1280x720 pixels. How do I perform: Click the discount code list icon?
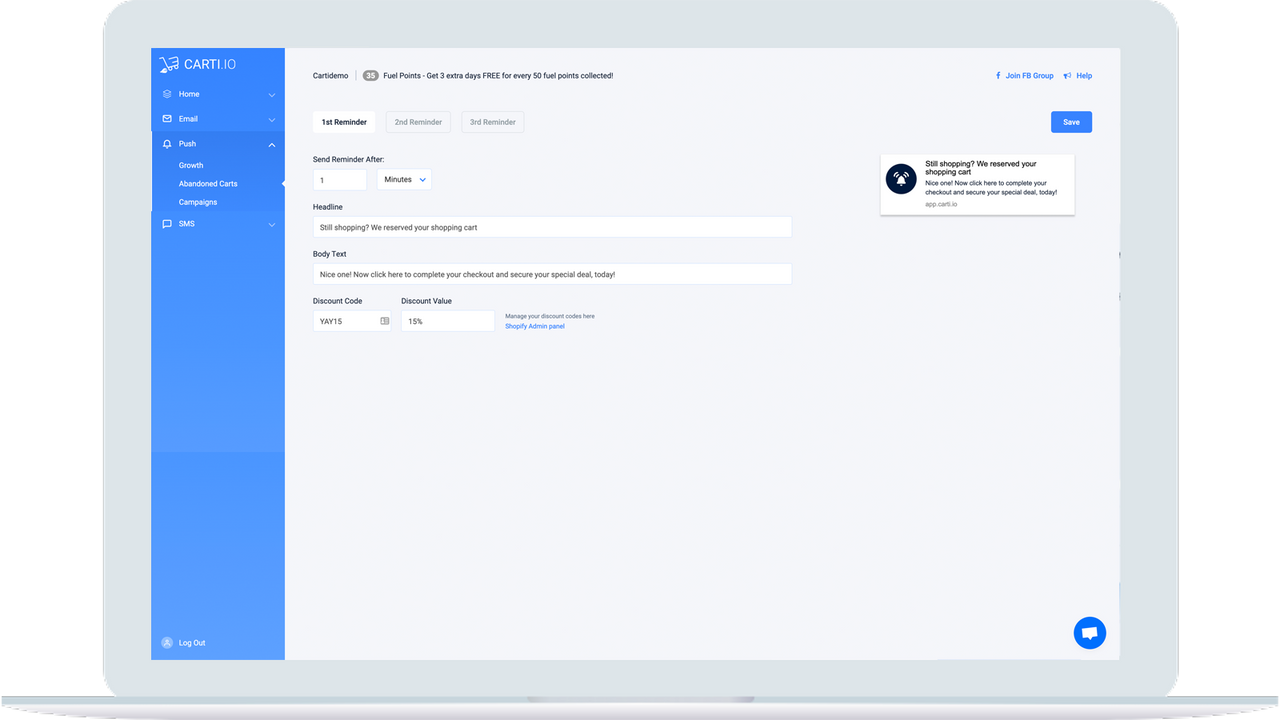tap(385, 321)
